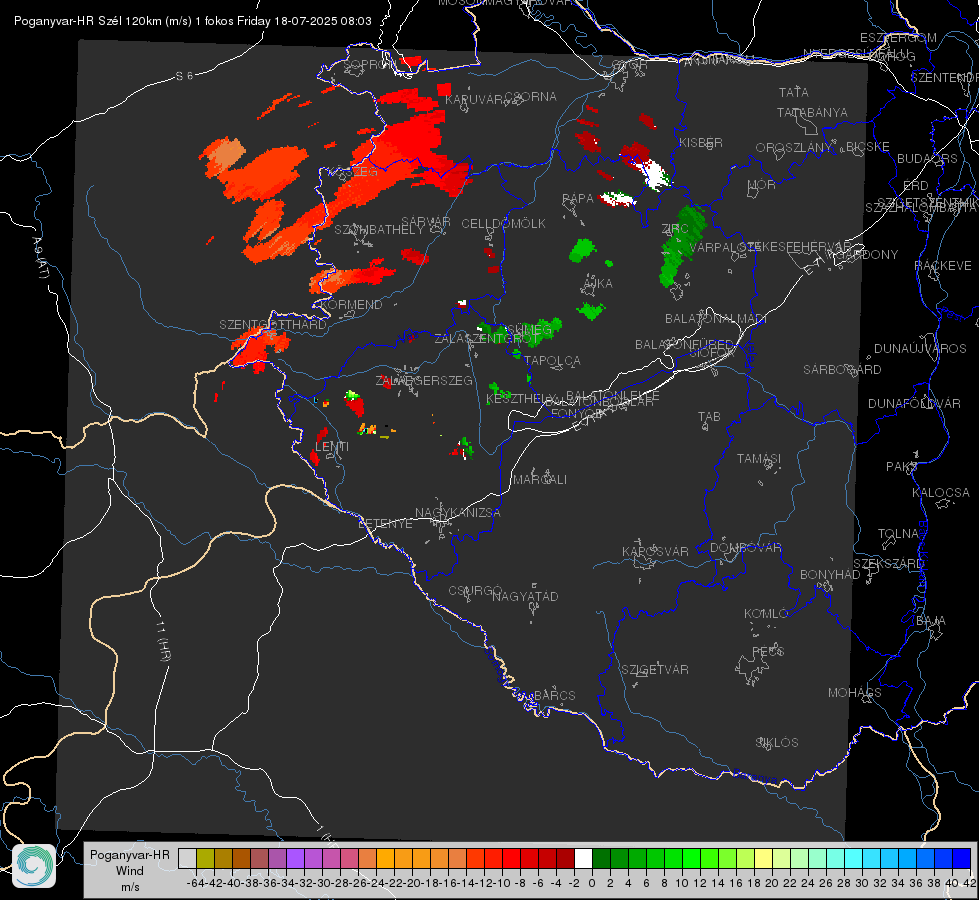
Task: Select the BALATONFURED city label
Action: tap(684, 345)
